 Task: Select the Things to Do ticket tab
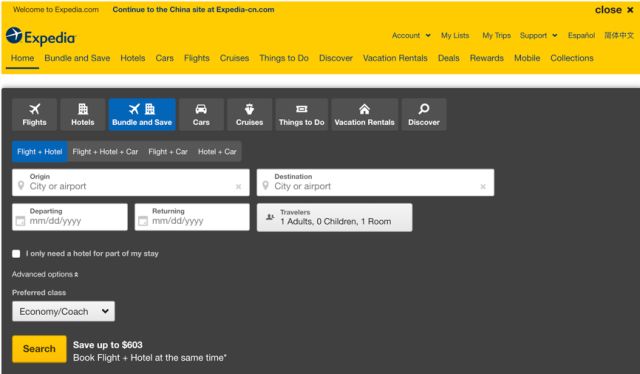[302, 114]
